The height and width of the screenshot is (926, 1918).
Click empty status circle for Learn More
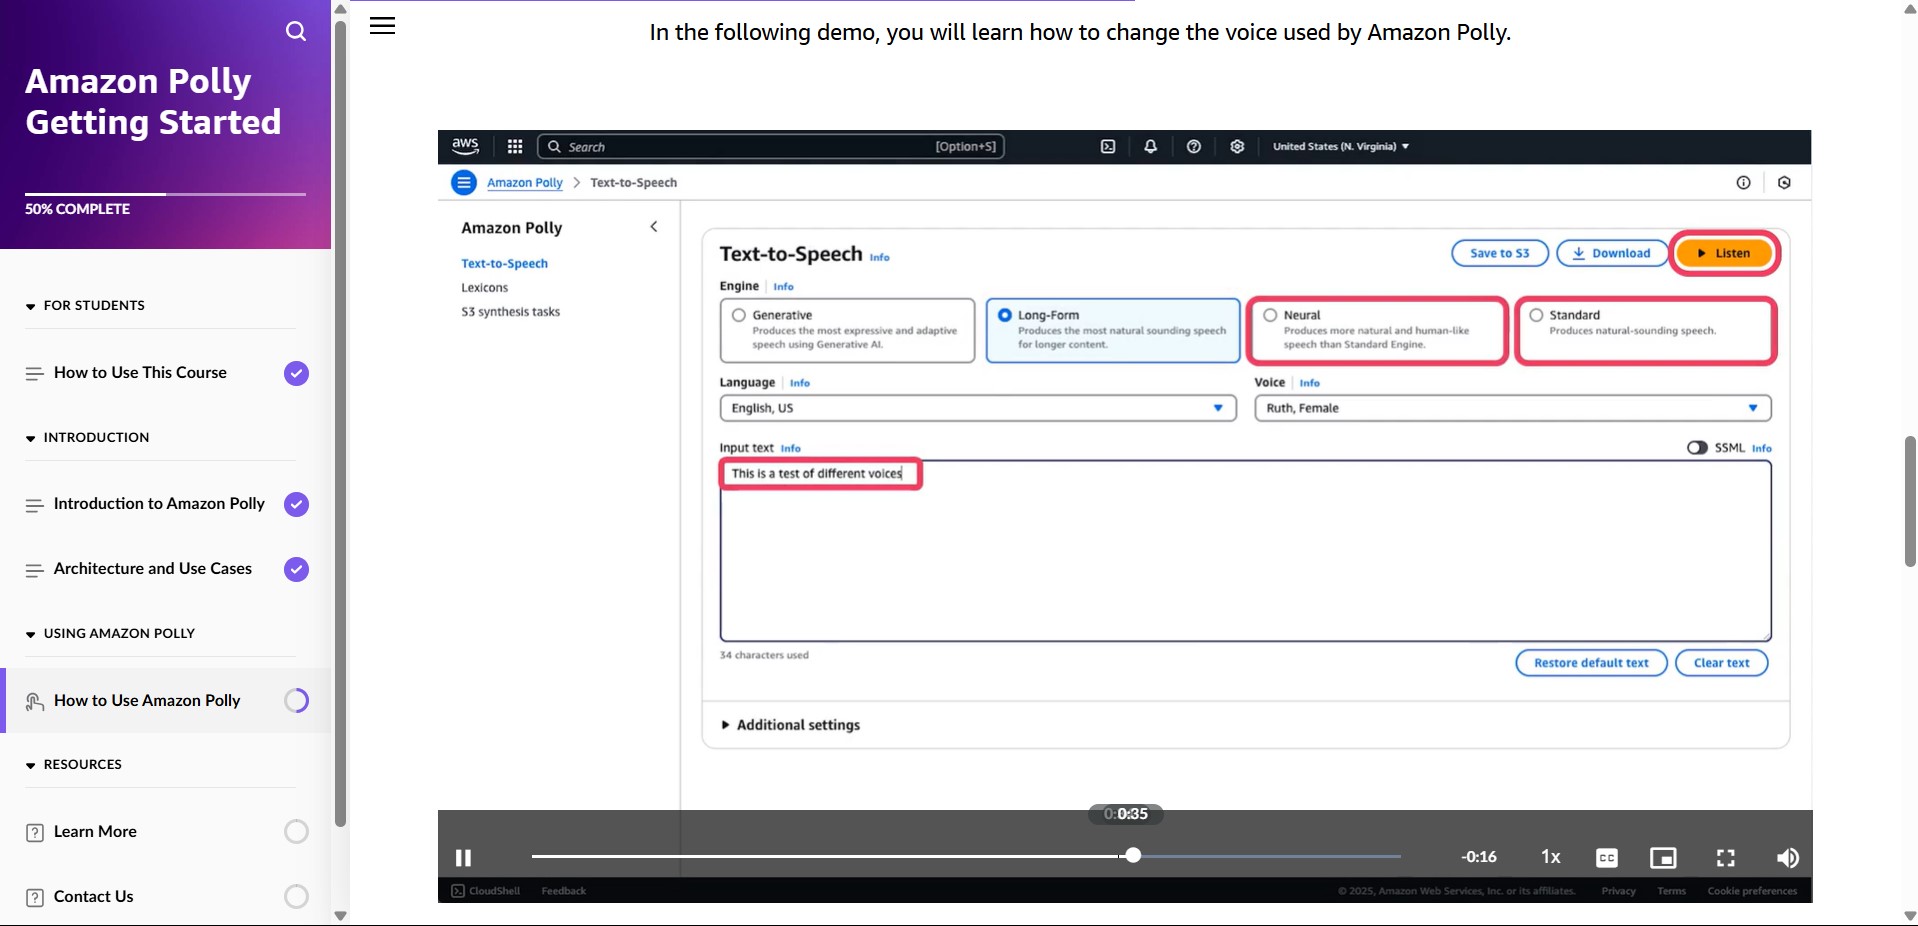(296, 832)
